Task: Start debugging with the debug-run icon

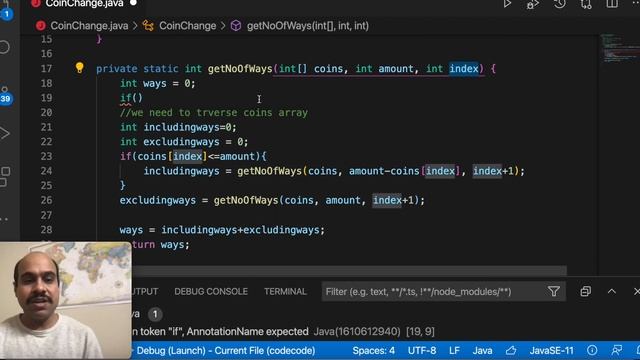Action: click(x=533, y=4)
